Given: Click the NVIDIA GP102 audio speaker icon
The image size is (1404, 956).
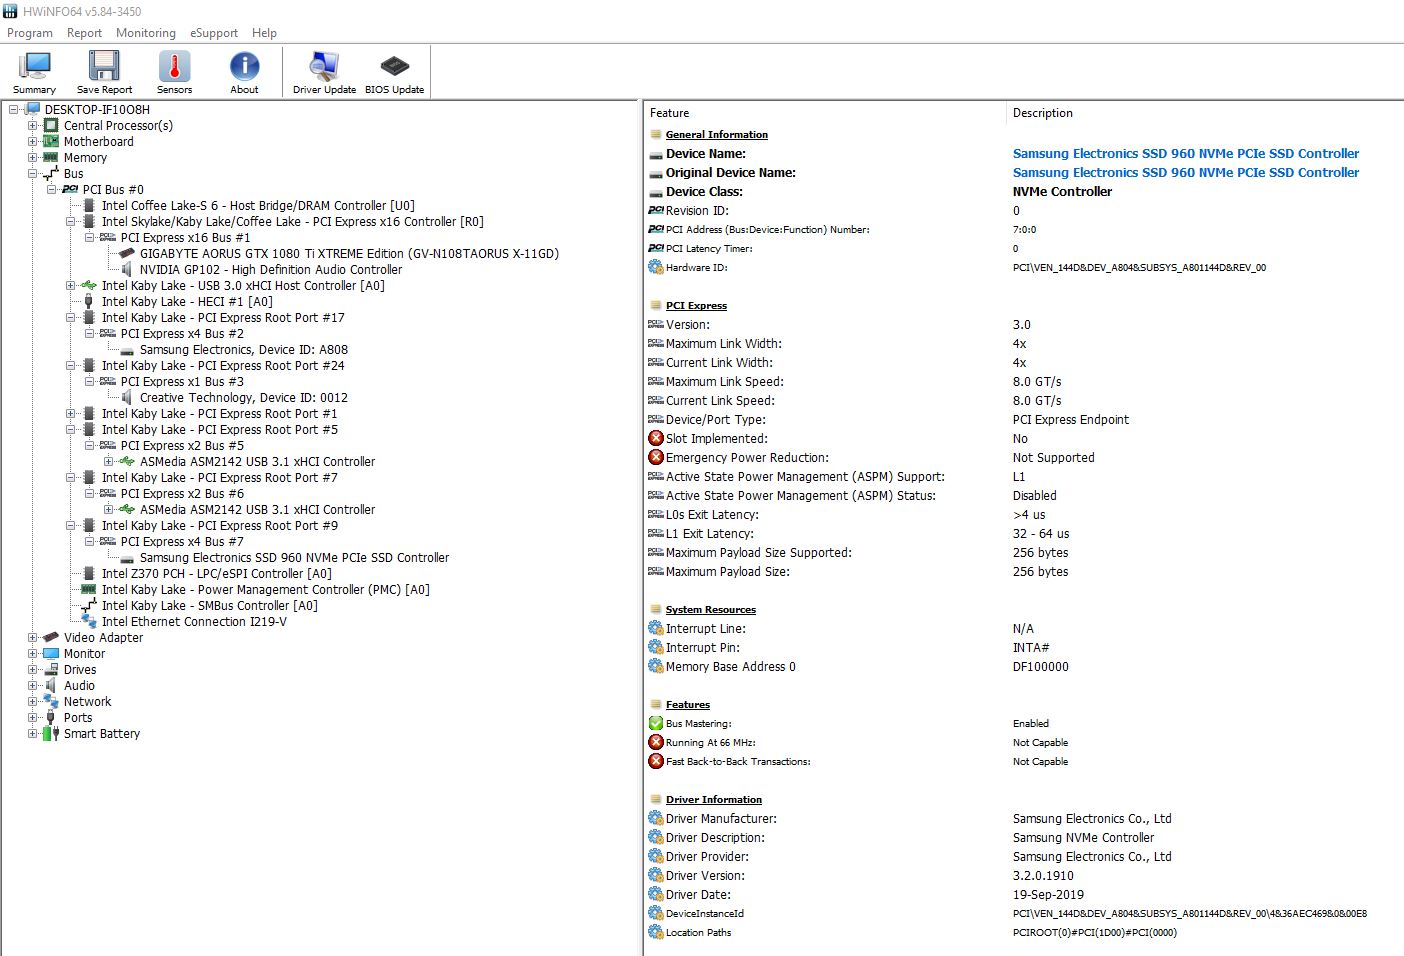Looking at the screenshot, I should [x=127, y=270].
